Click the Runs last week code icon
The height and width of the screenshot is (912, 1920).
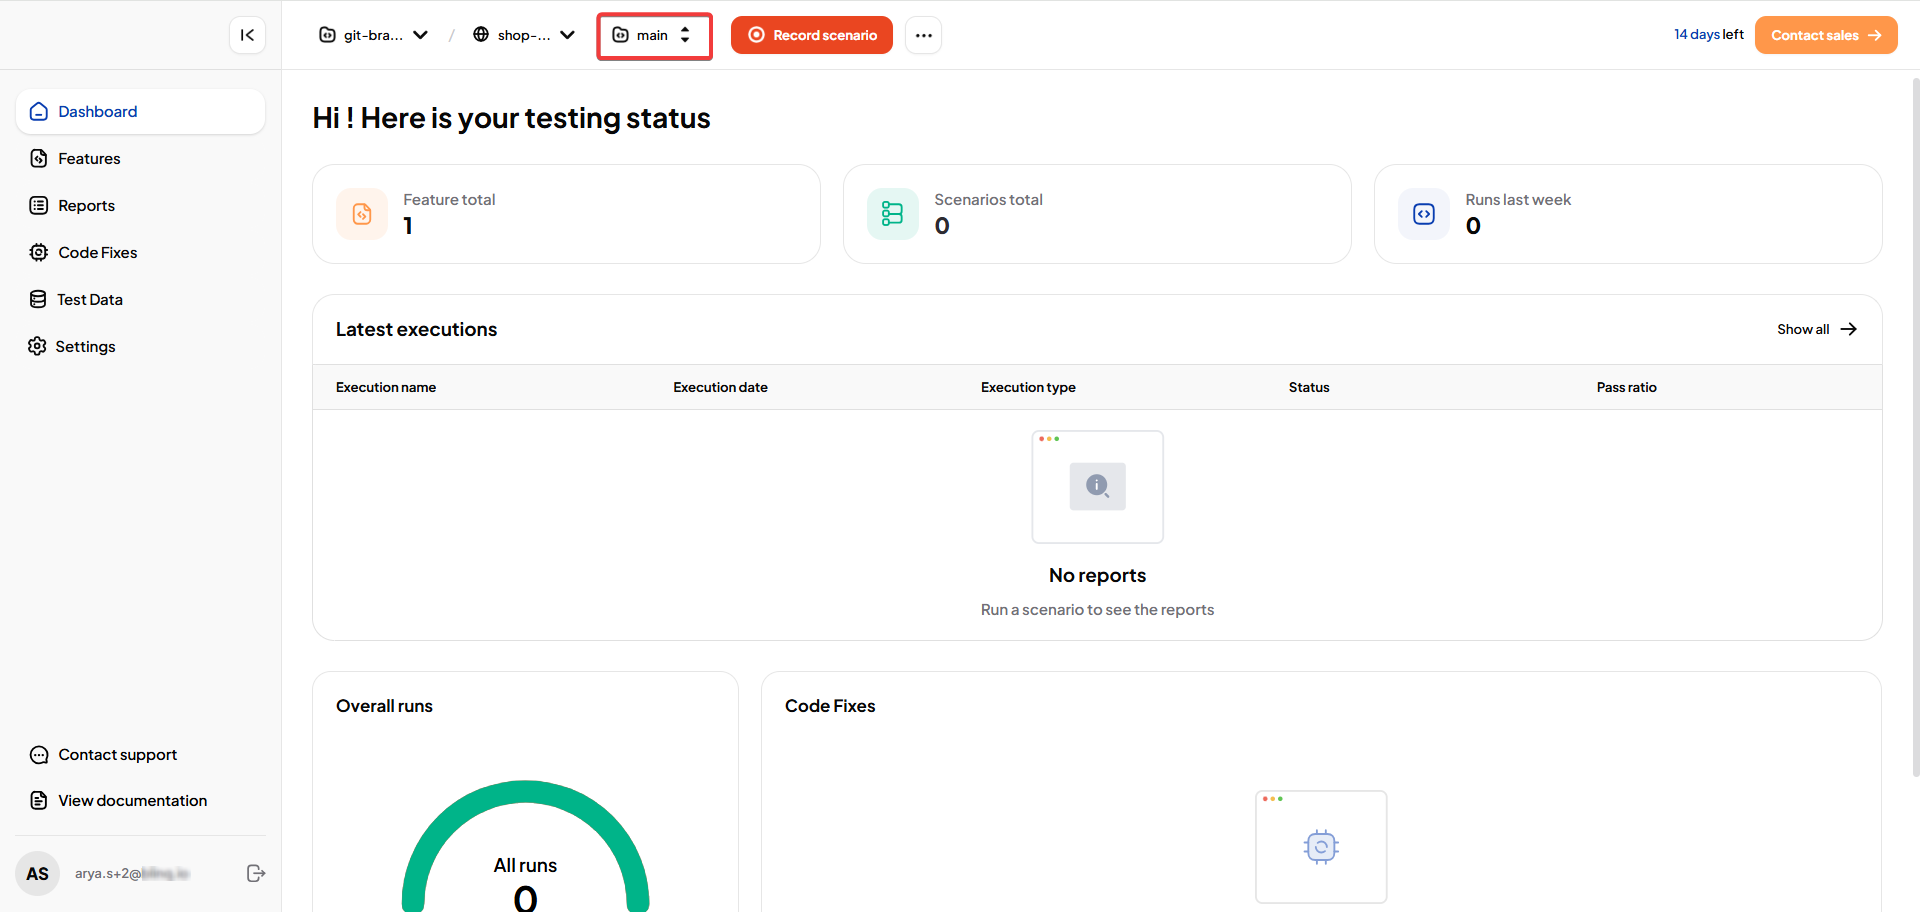[1424, 214]
